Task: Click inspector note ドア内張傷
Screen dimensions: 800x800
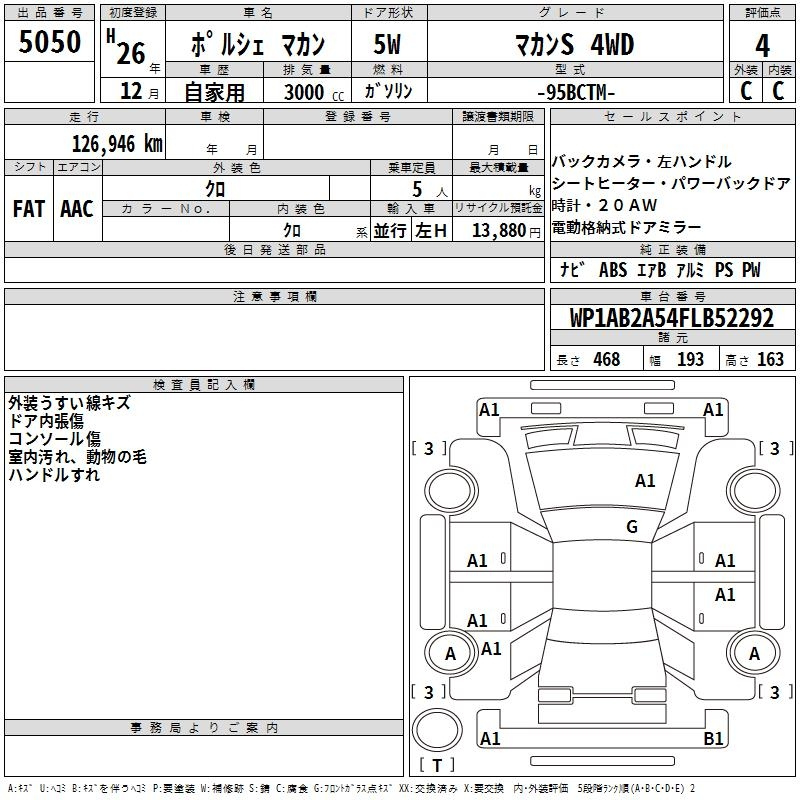Action: point(46,421)
